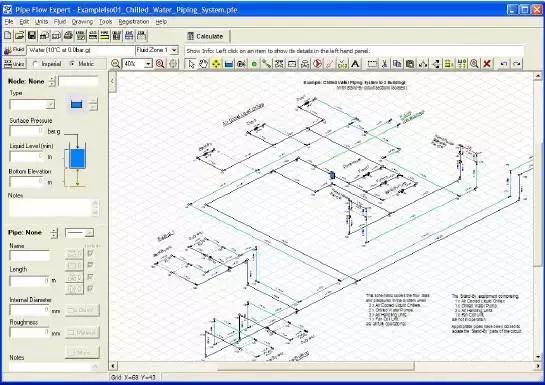545x385 pixels.
Task: Click the Fluid button
Action: click(x=14, y=50)
